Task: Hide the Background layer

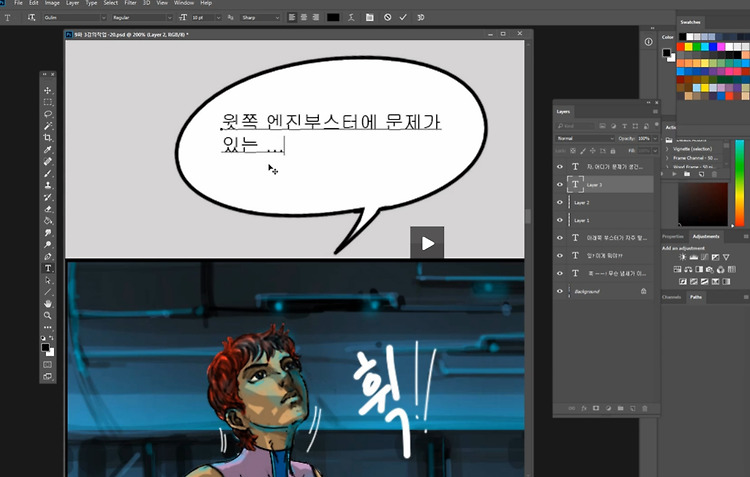Action: coord(560,291)
